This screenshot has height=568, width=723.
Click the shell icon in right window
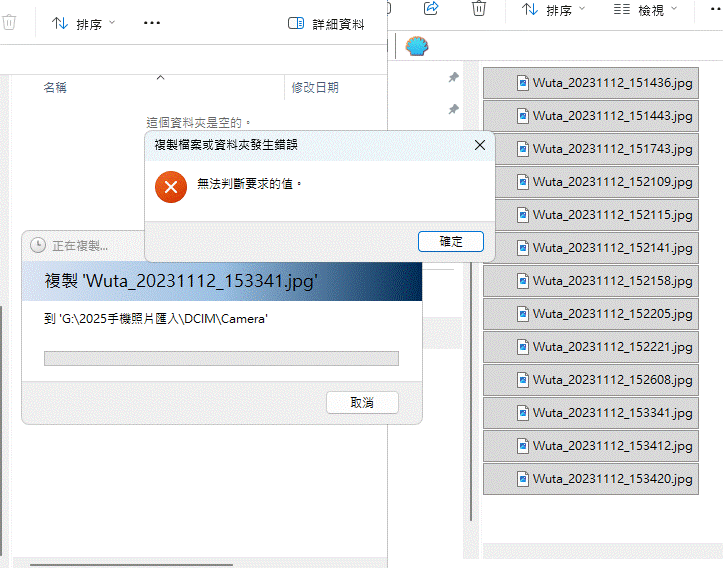[x=417, y=46]
